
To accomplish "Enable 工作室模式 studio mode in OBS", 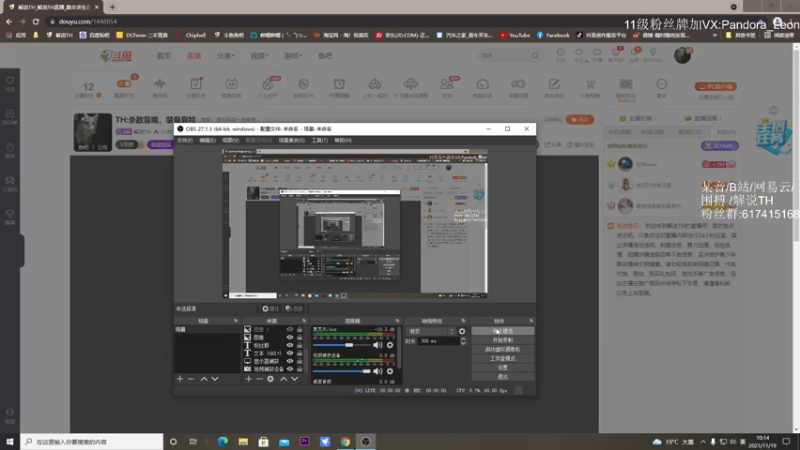I will click(x=503, y=359).
